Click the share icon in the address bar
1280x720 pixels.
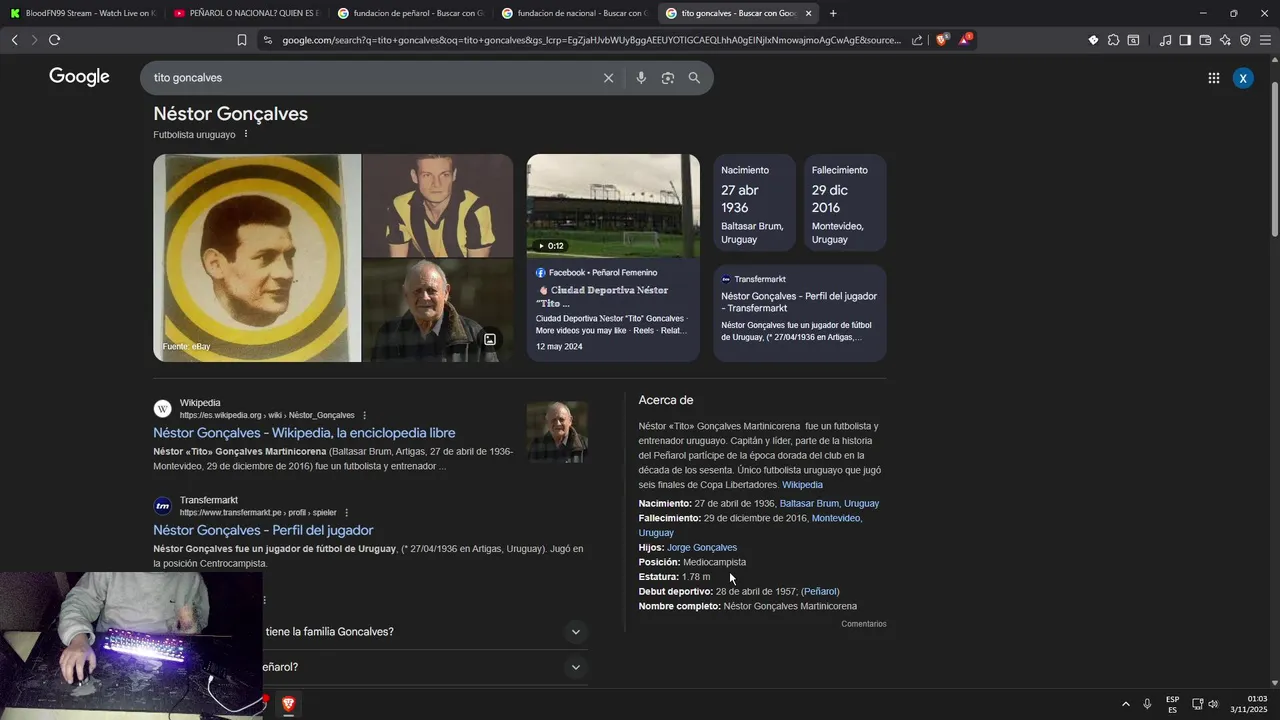917,40
